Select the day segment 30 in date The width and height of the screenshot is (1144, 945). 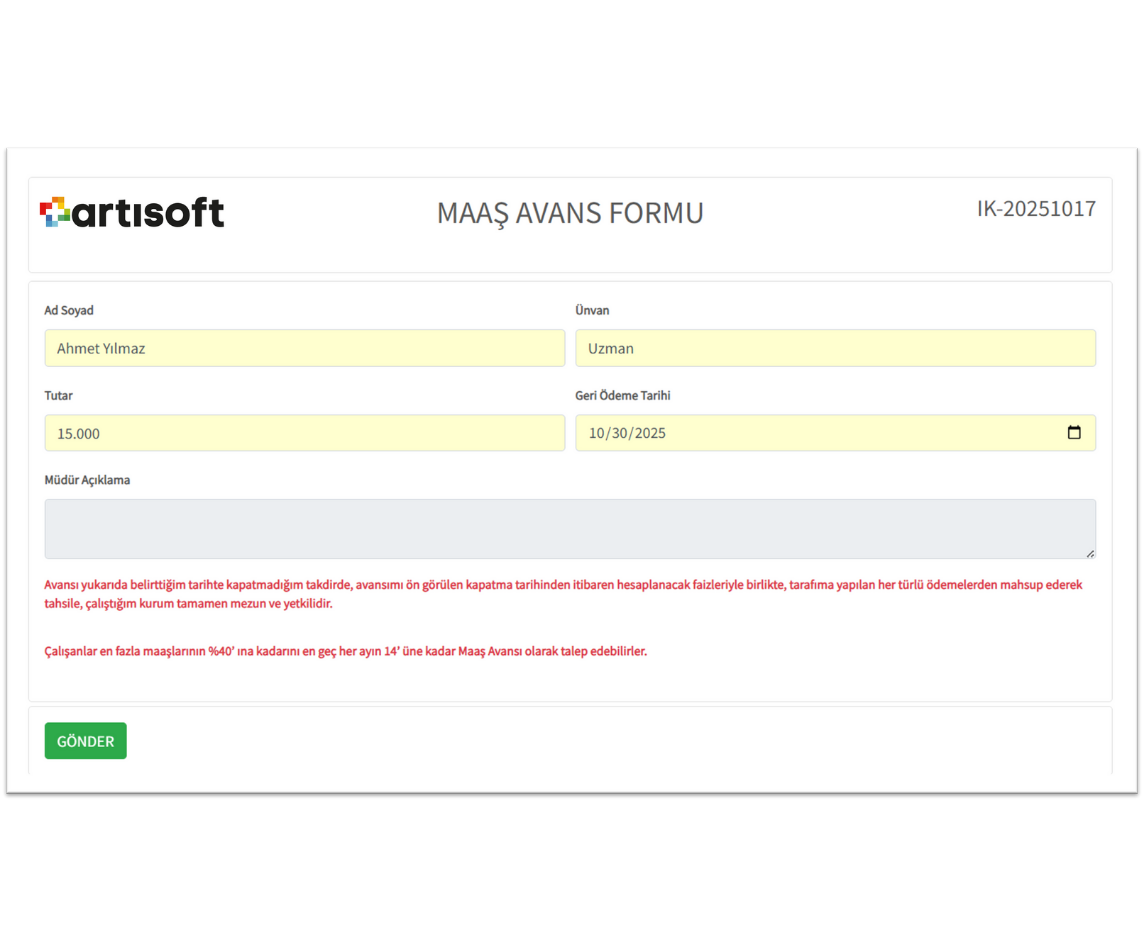pos(619,434)
